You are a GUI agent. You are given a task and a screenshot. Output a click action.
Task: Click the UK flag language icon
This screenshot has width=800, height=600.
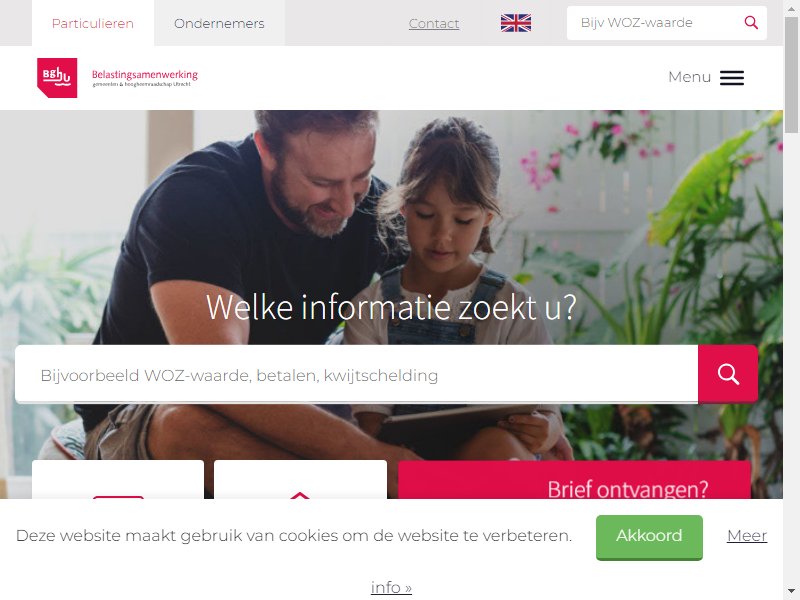click(516, 23)
